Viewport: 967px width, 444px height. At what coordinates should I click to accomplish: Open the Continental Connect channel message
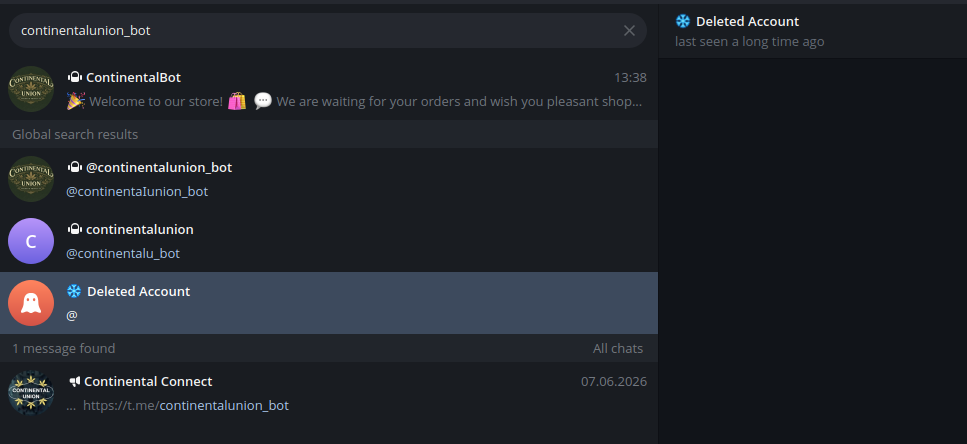[x=329, y=393]
